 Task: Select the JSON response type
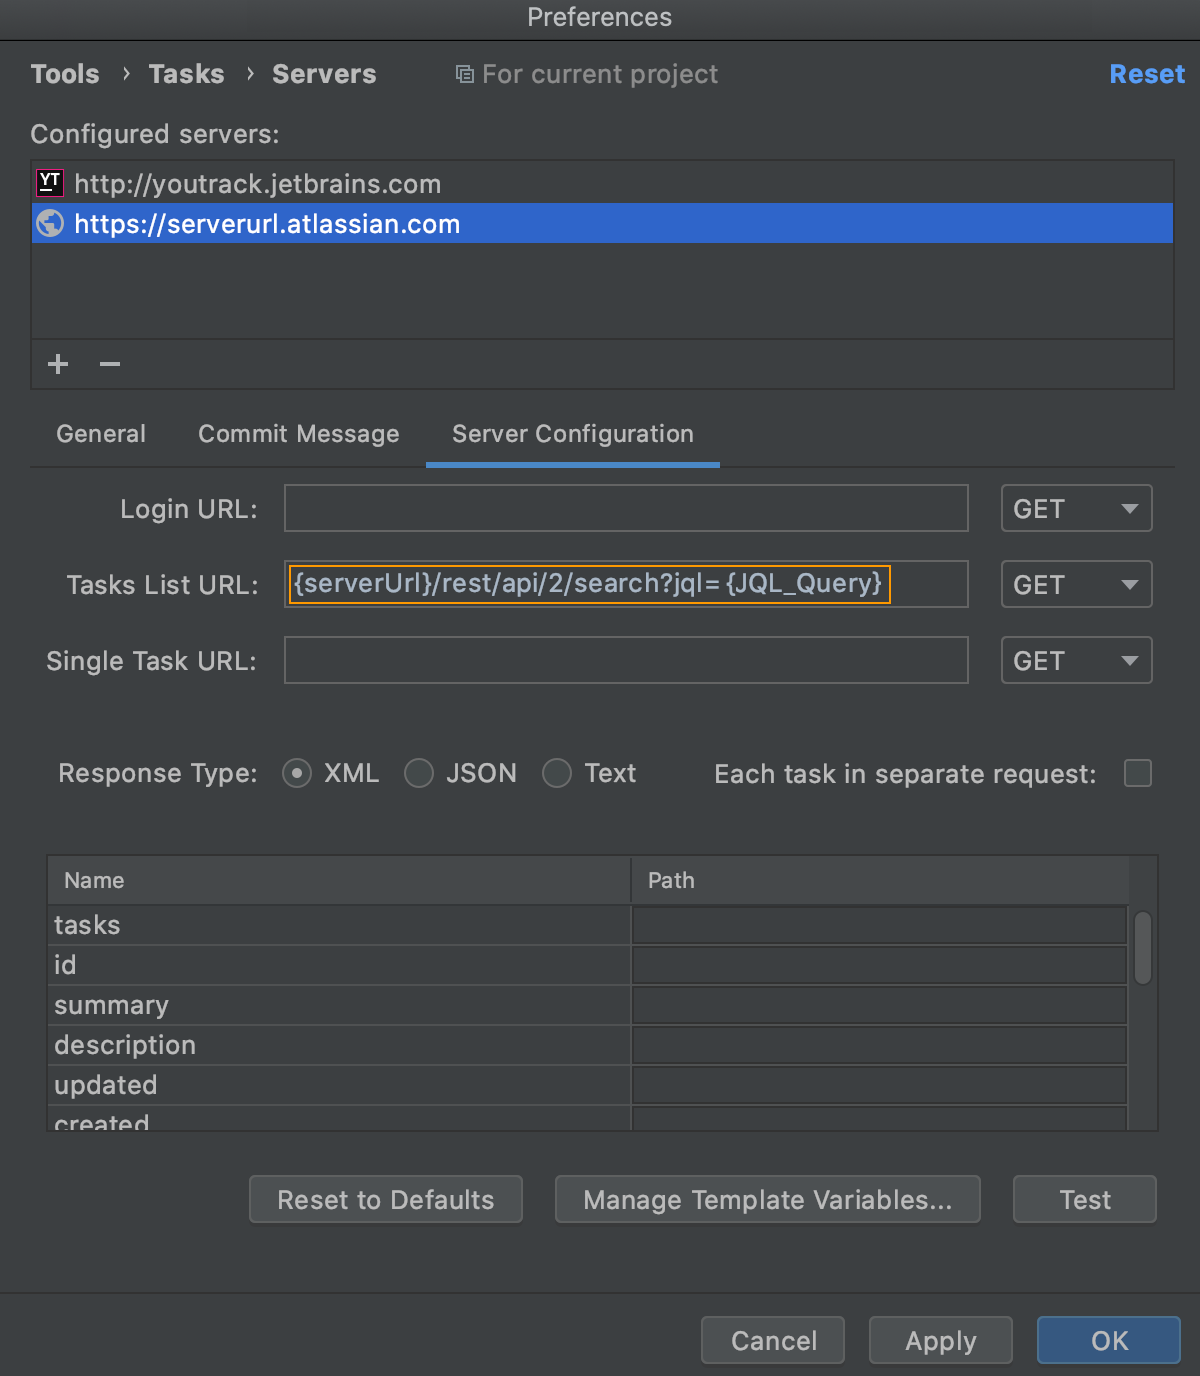(x=419, y=773)
